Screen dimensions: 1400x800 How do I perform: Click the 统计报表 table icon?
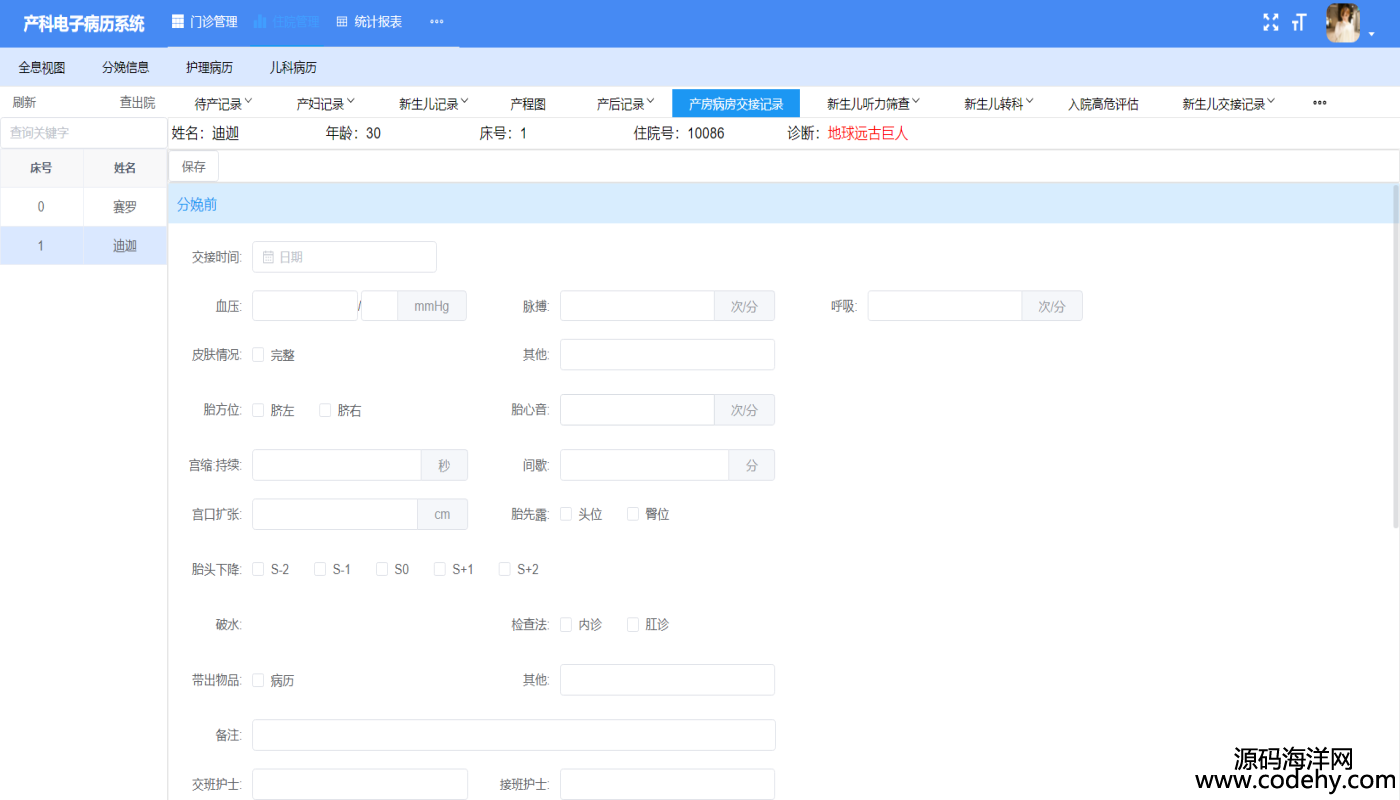click(x=342, y=21)
